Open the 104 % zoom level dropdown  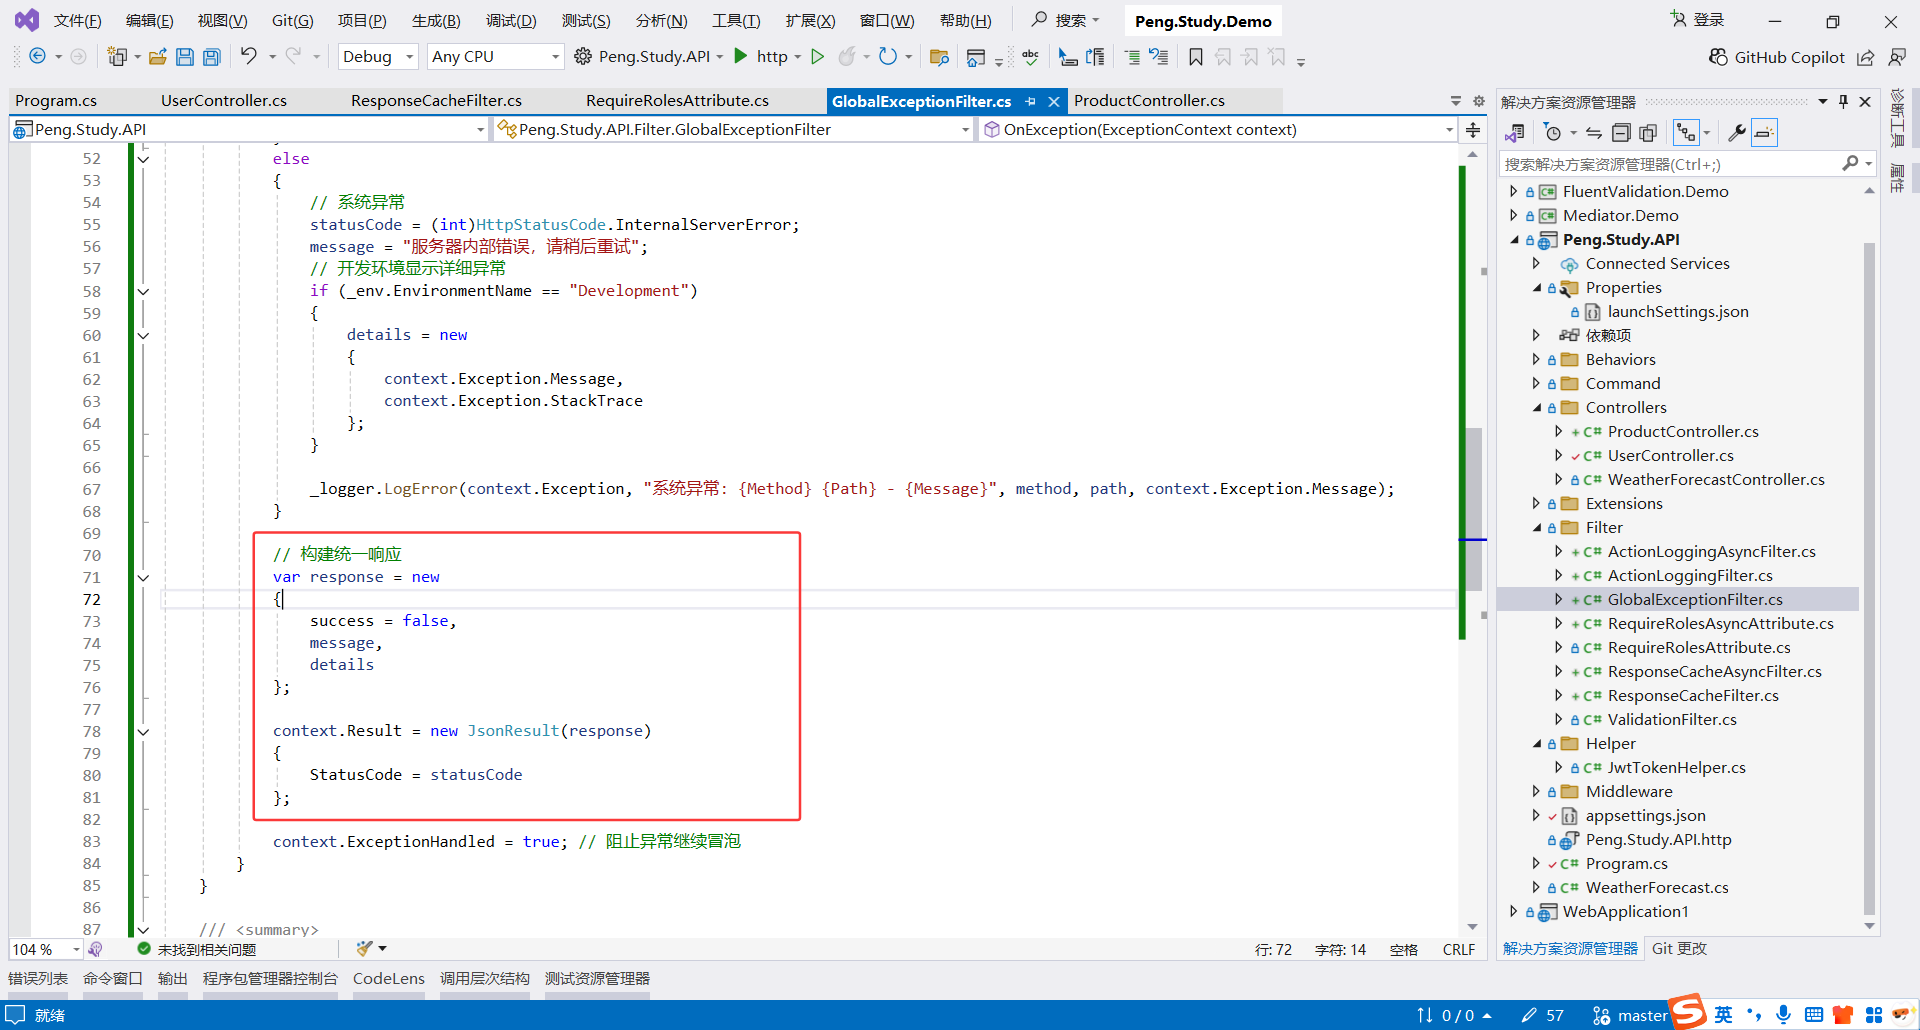click(x=46, y=949)
